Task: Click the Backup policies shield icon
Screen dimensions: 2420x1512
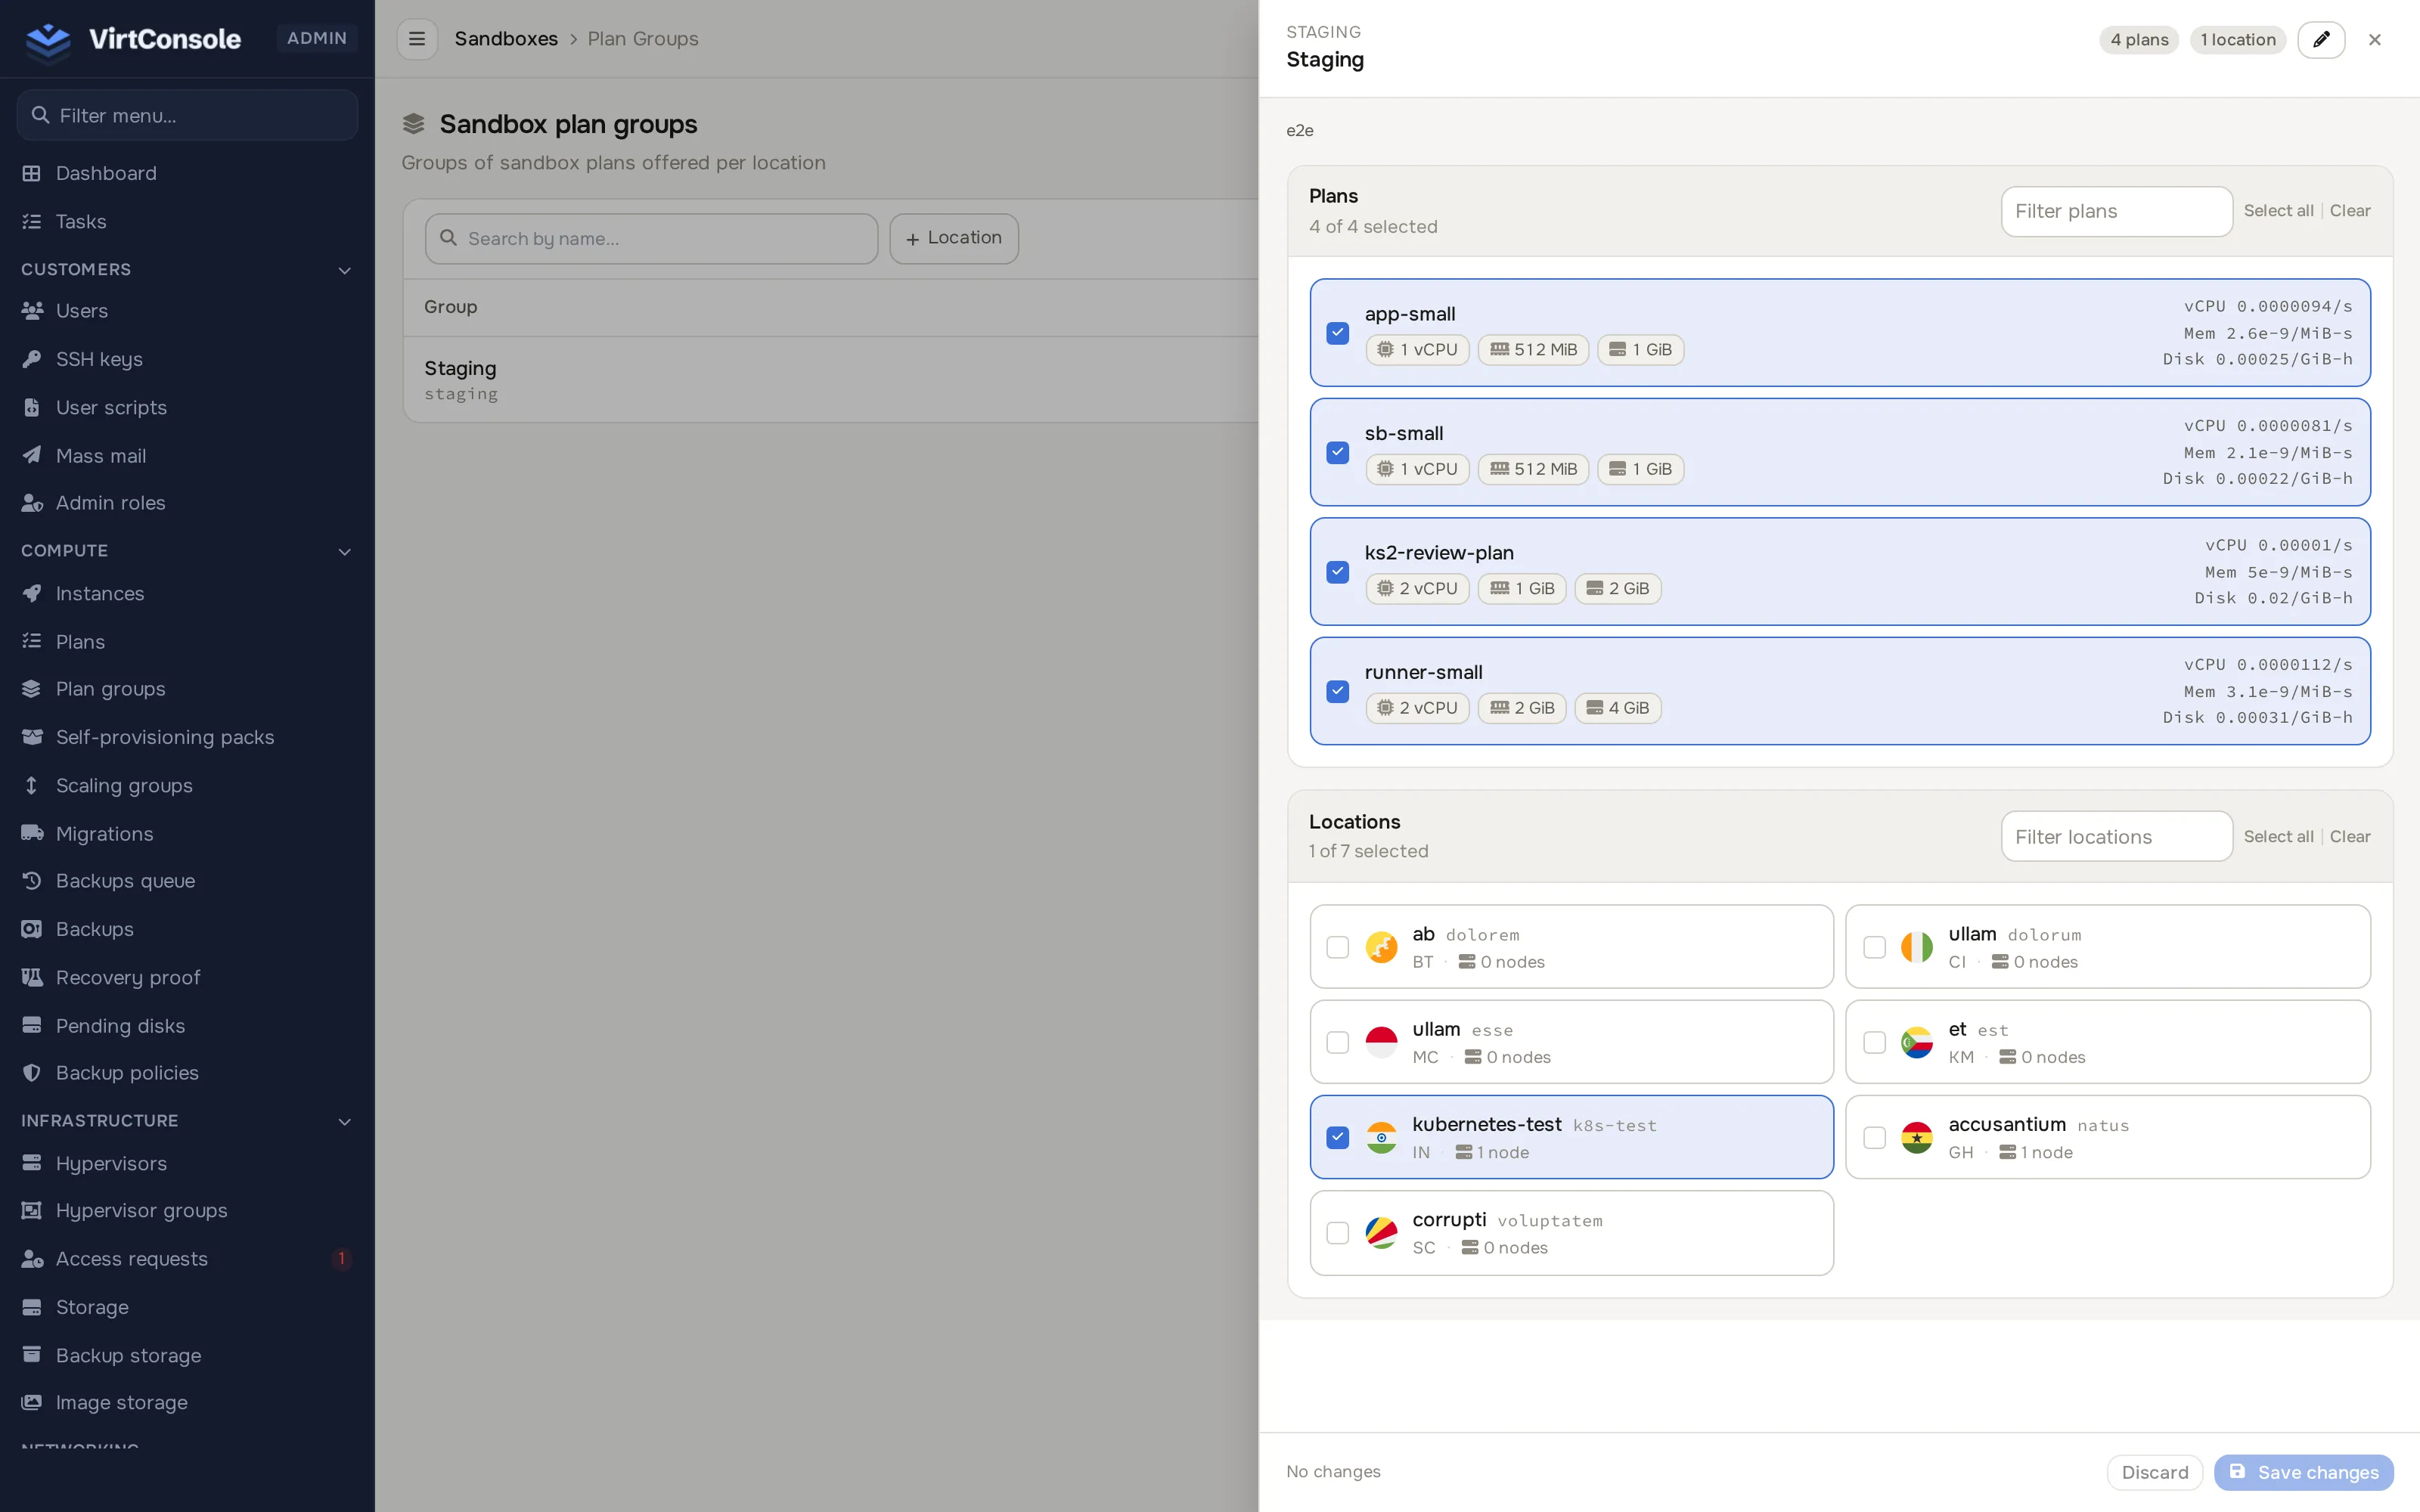Action: pos(32,1073)
